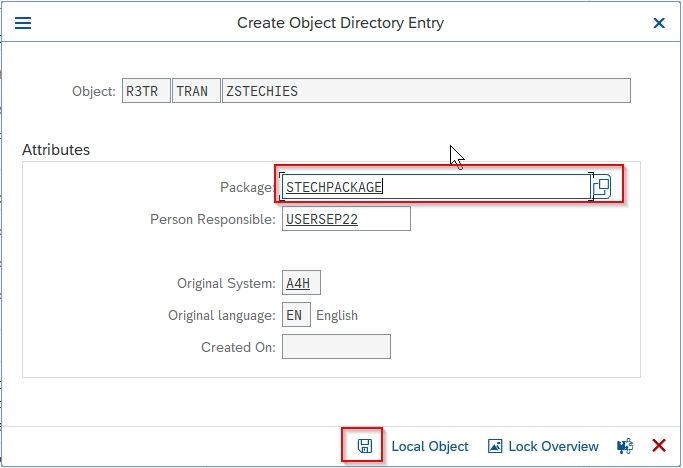
Task: Click the transport organizer icon beside Lock Overview
Action: [625, 446]
